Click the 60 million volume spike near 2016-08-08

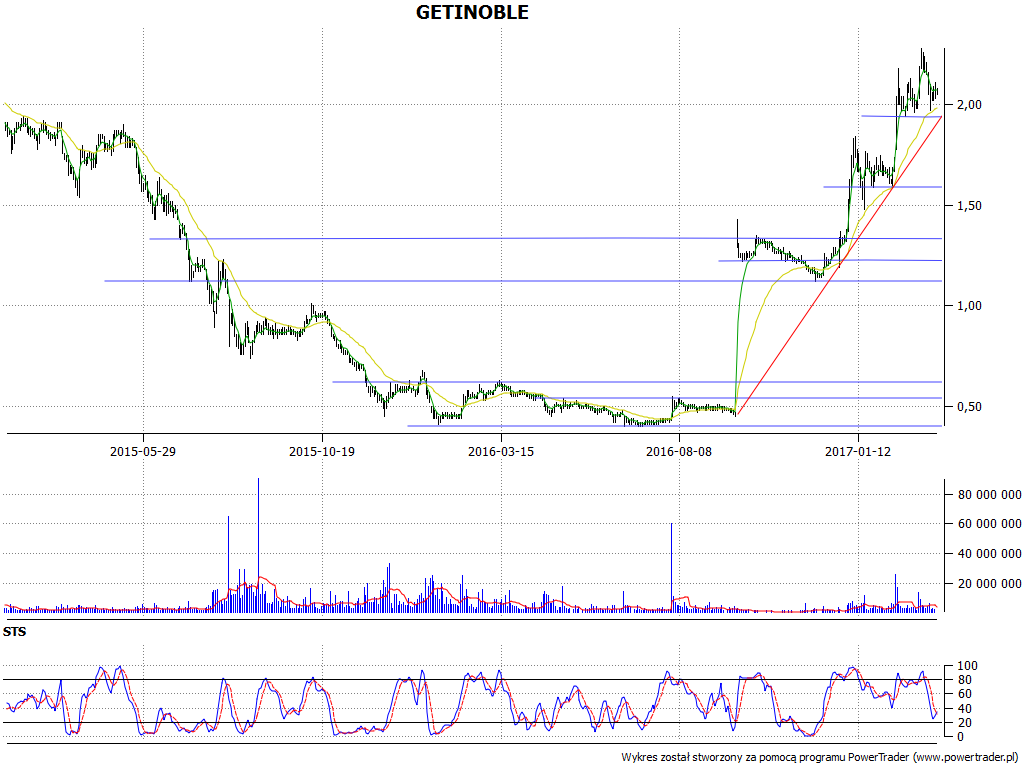tap(671, 568)
